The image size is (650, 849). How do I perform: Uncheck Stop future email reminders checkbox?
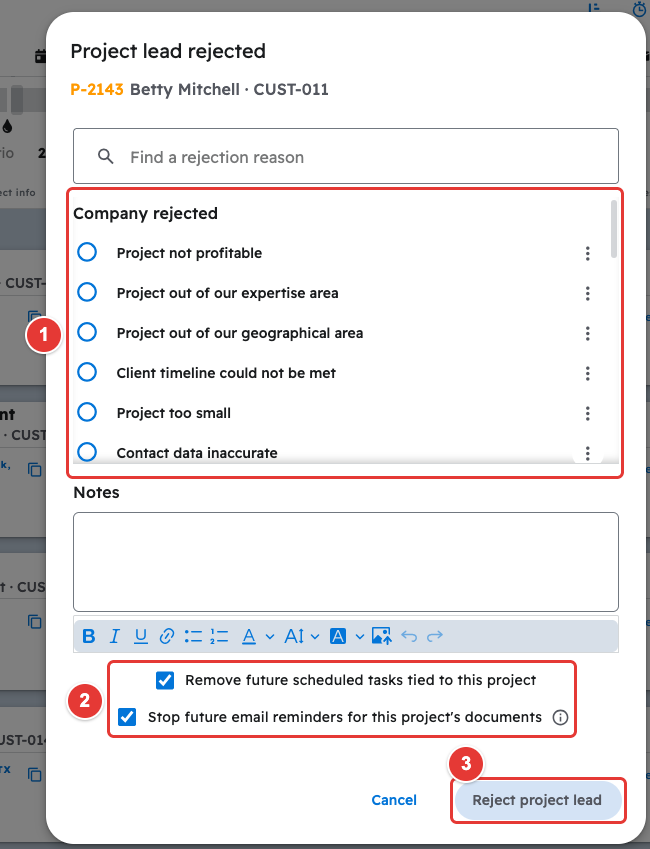127,717
